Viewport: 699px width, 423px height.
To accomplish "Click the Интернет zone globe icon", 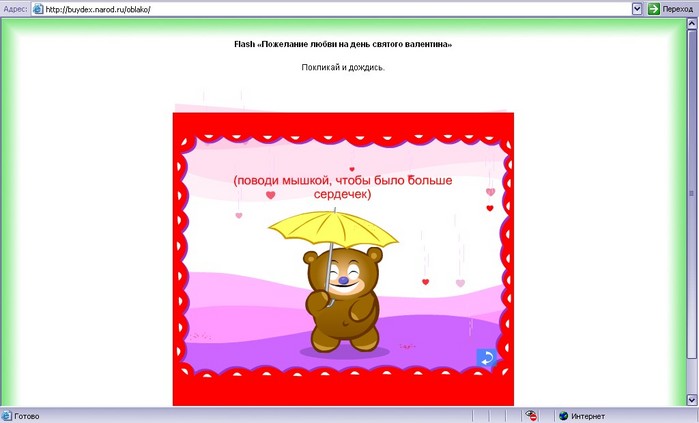I will 563,416.
